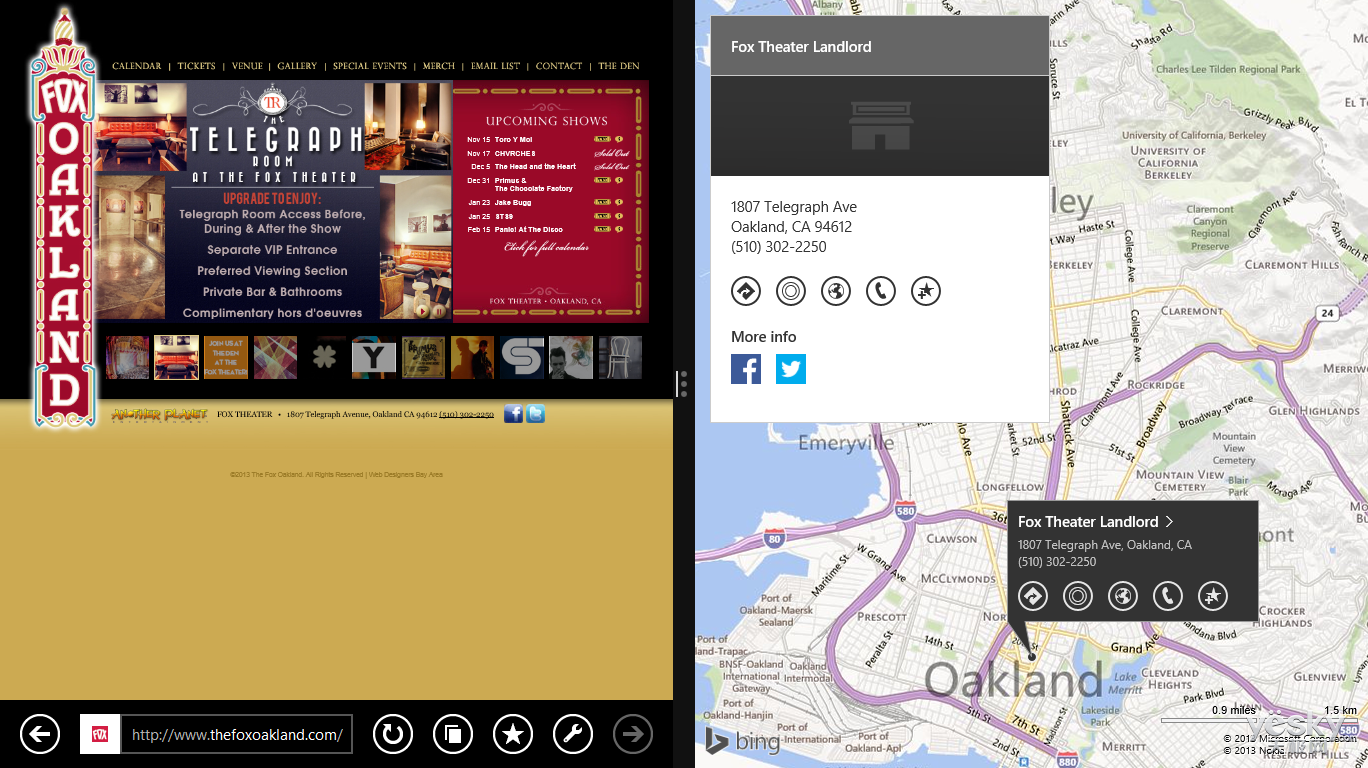Click the ticket icon for Jake Bugg
Image resolution: width=1368 pixels, height=768 pixels.
[602, 202]
